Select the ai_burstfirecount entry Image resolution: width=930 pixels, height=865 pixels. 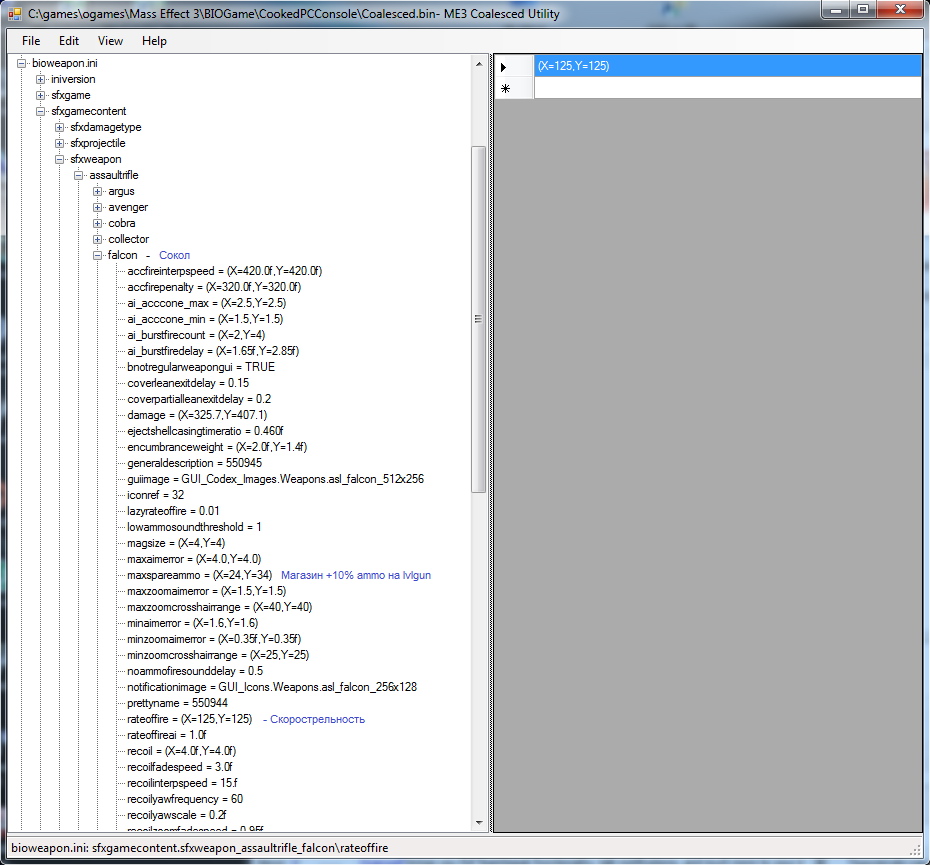coord(196,335)
